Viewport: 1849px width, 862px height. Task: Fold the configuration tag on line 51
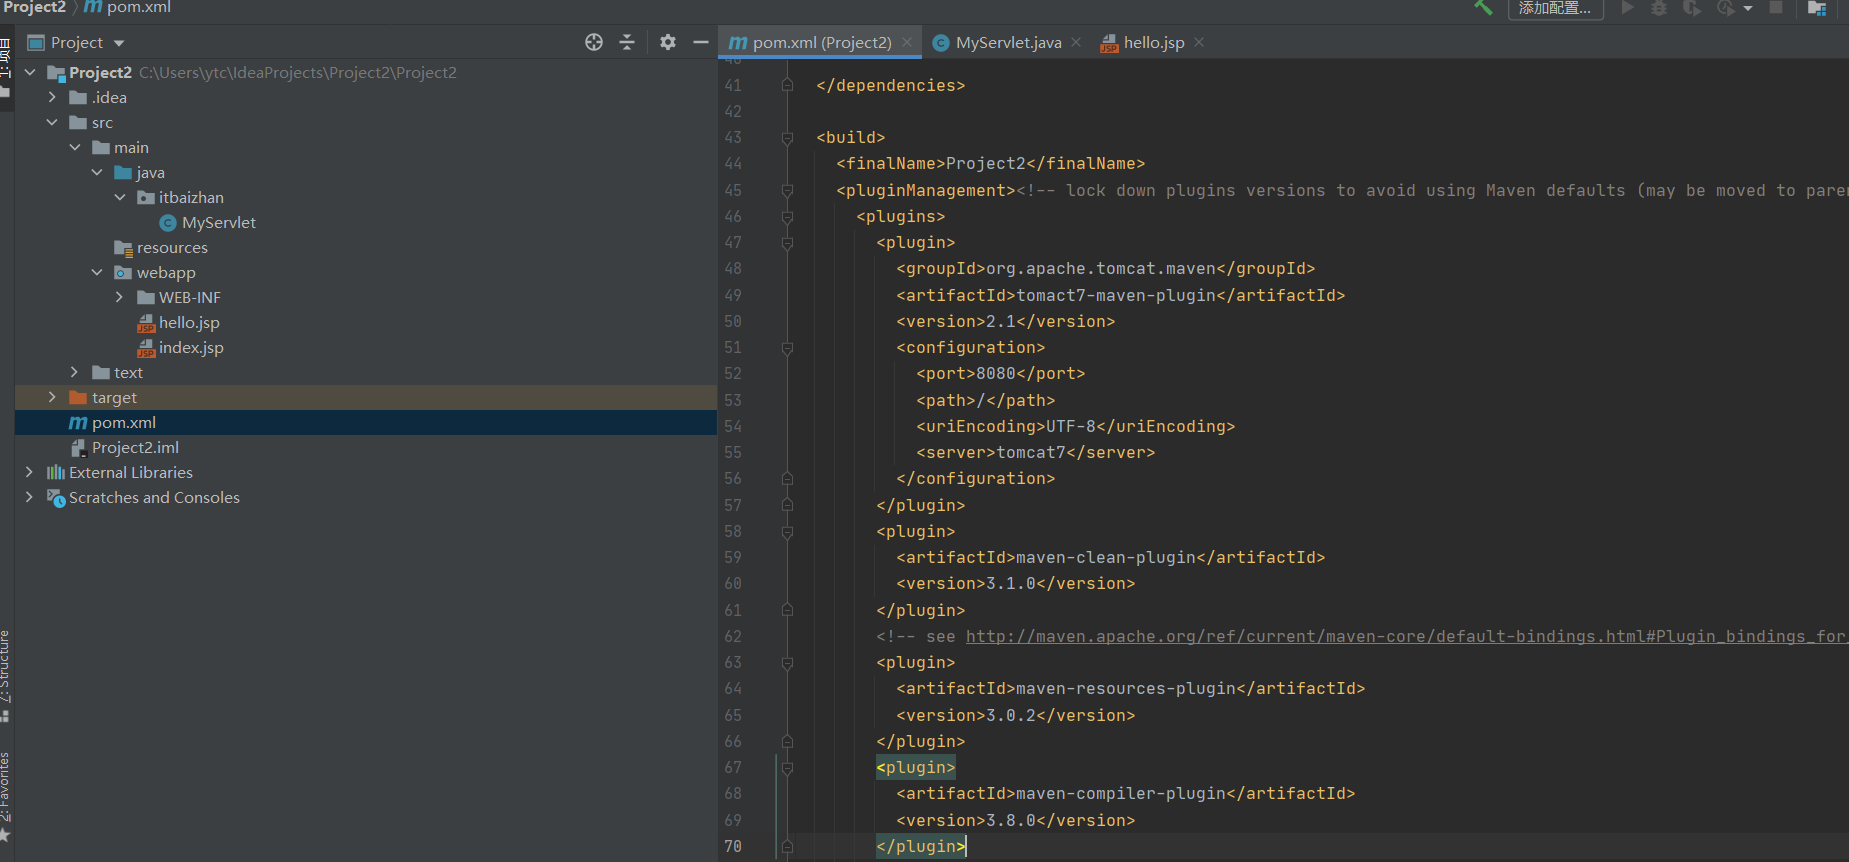787,348
